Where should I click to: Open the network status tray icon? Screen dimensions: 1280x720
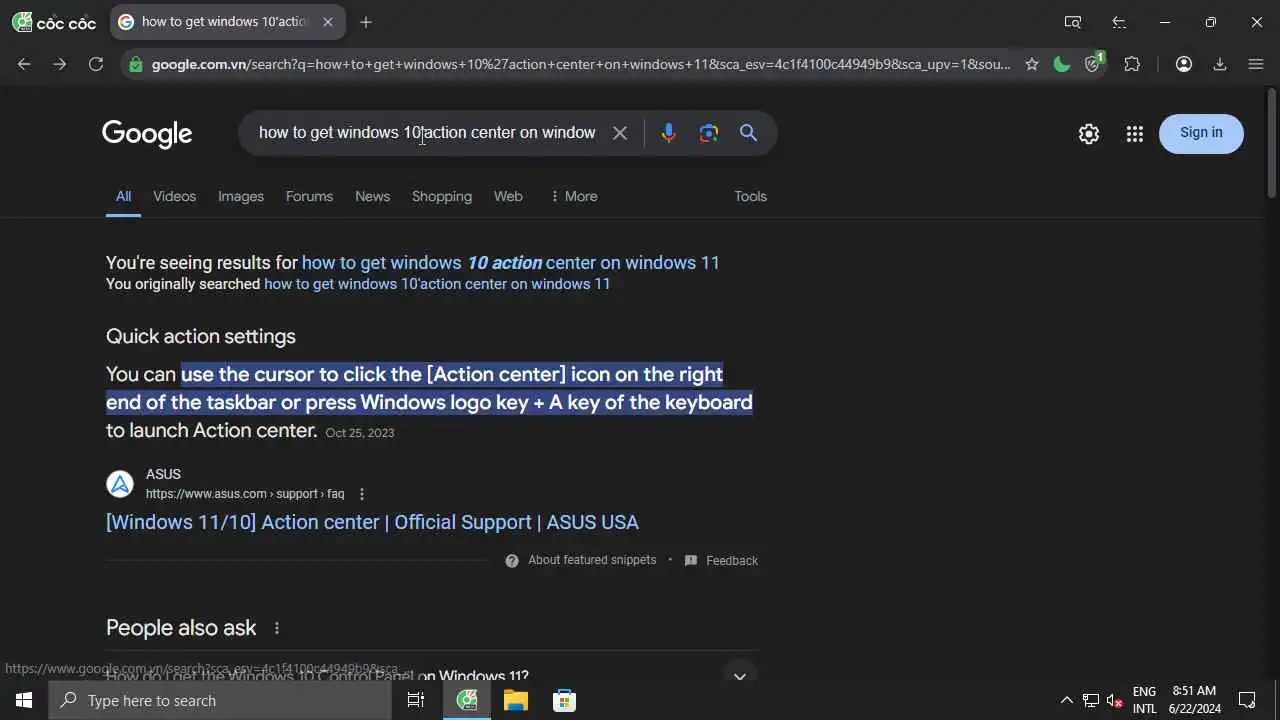(x=1091, y=700)
